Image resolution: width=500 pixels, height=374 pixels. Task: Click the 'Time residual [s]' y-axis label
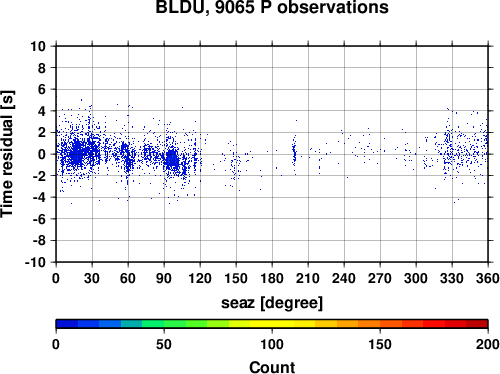coord(7,154)
